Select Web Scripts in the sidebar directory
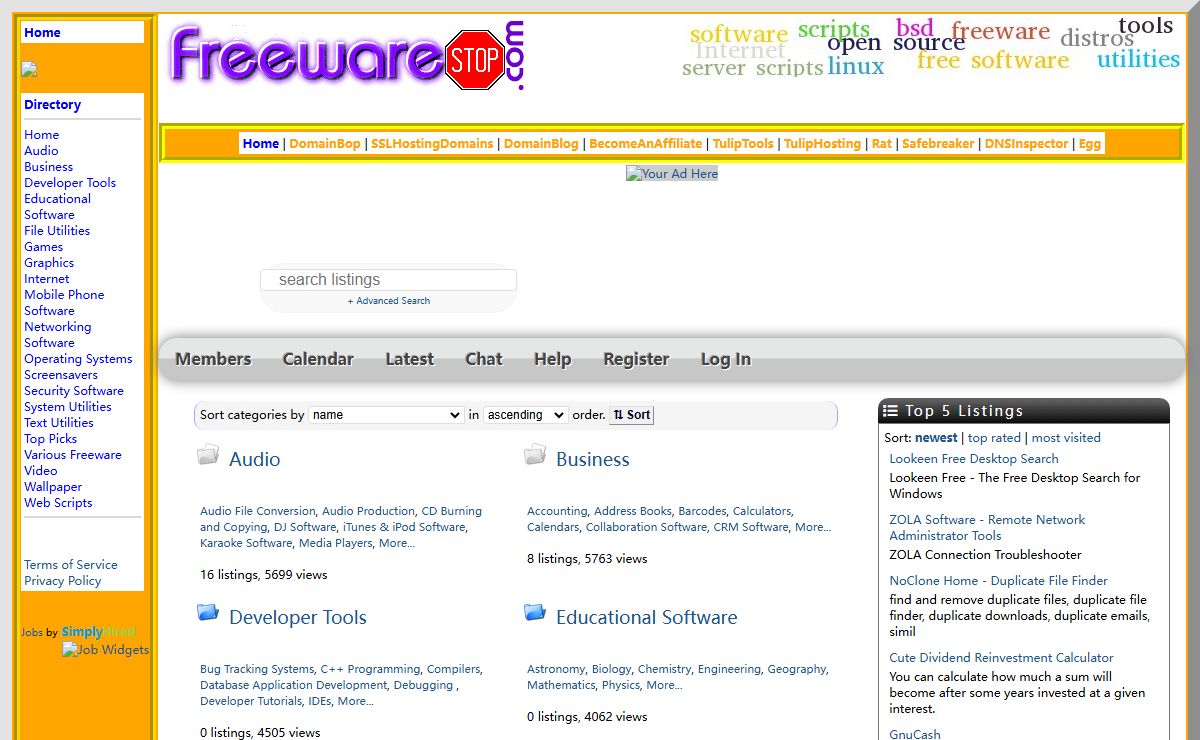 (58, 503)
